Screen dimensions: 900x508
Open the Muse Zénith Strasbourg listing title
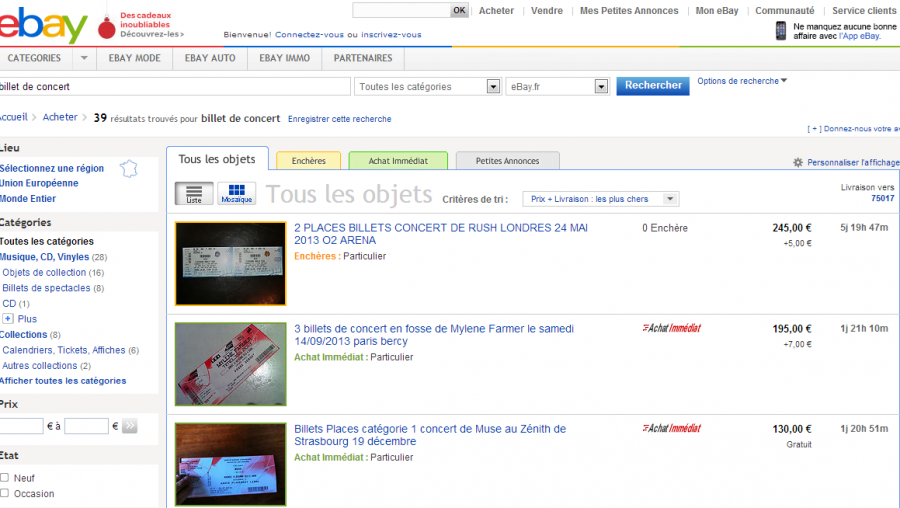(430, 435)
